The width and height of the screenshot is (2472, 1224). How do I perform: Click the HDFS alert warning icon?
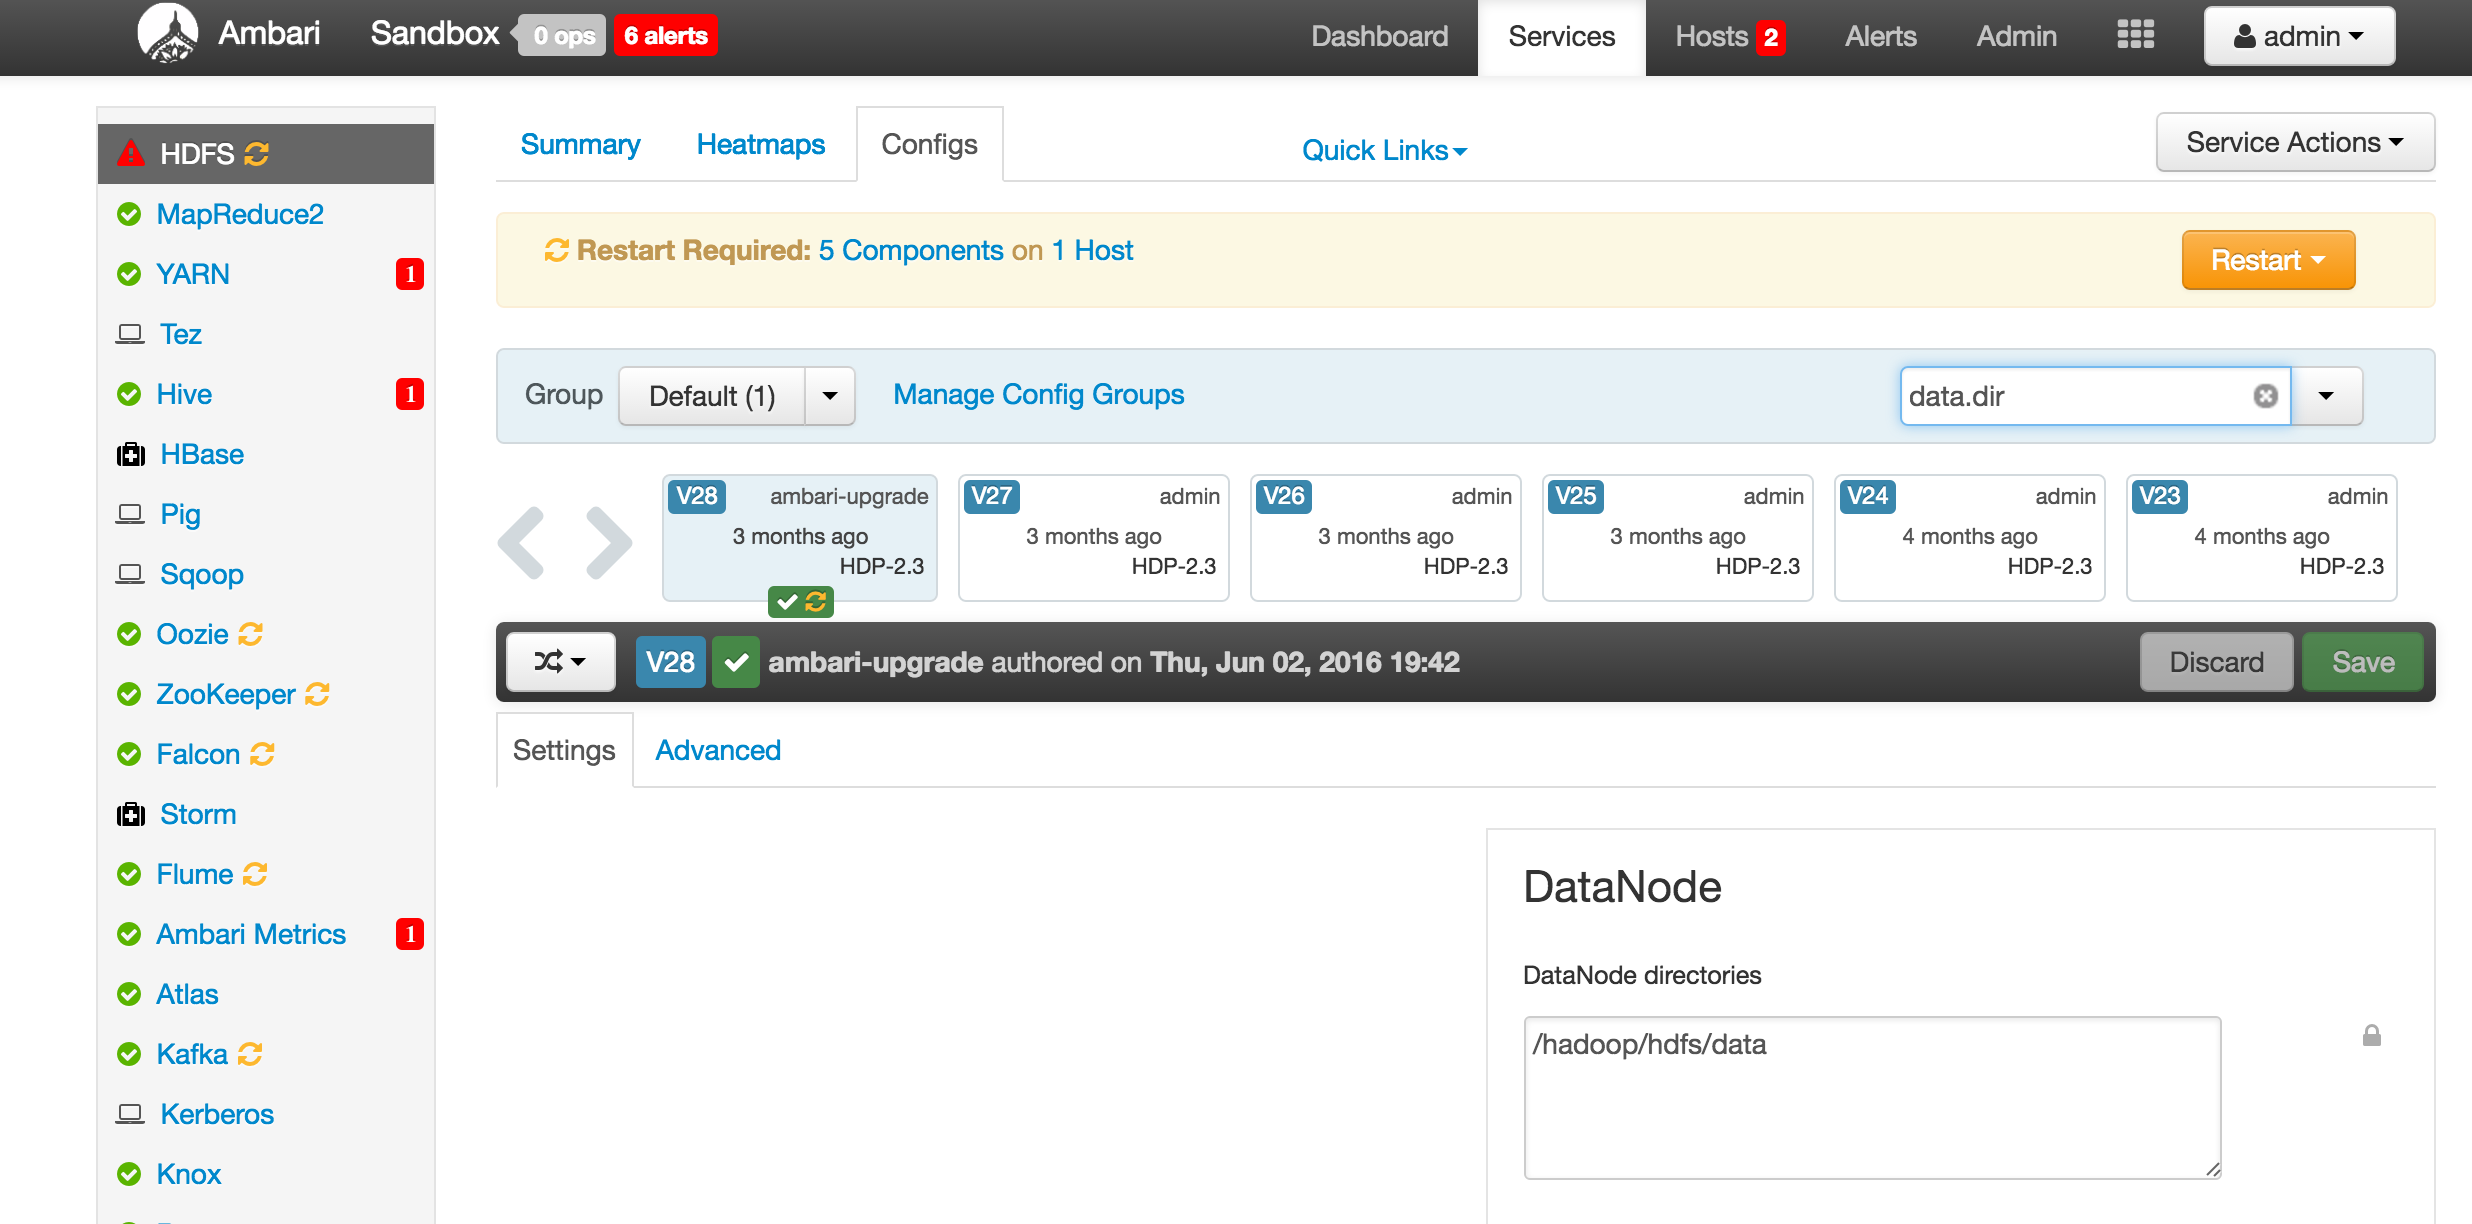point(131,152)
